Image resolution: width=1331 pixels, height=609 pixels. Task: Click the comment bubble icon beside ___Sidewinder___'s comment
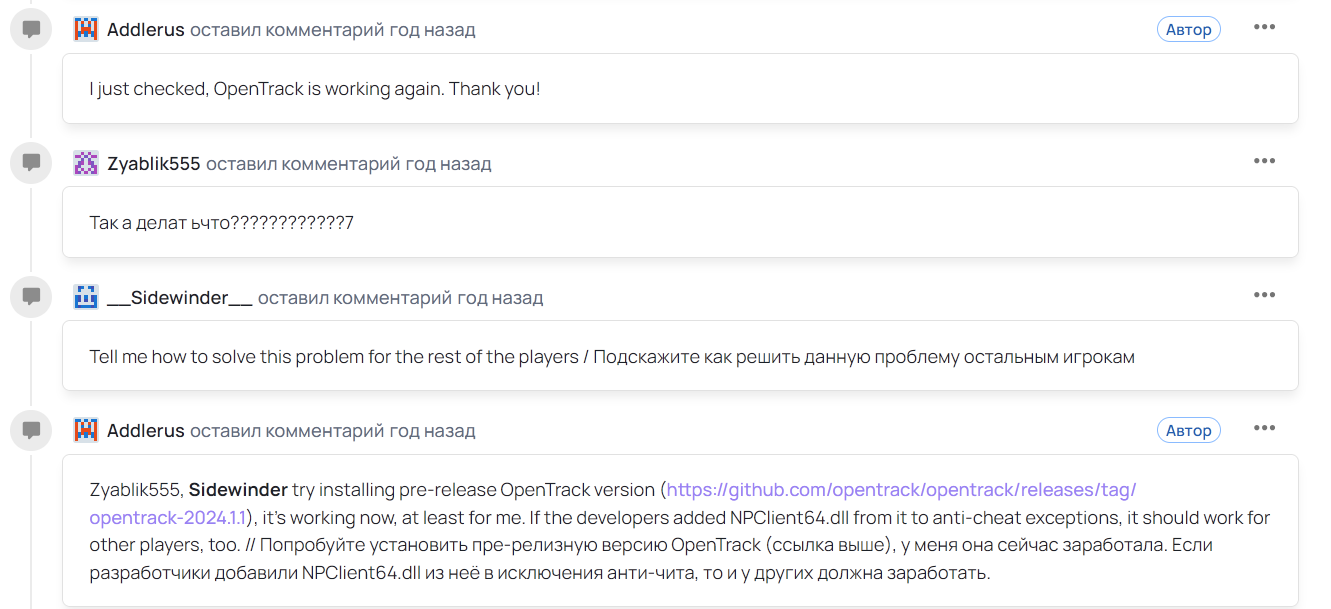[31, 296]
